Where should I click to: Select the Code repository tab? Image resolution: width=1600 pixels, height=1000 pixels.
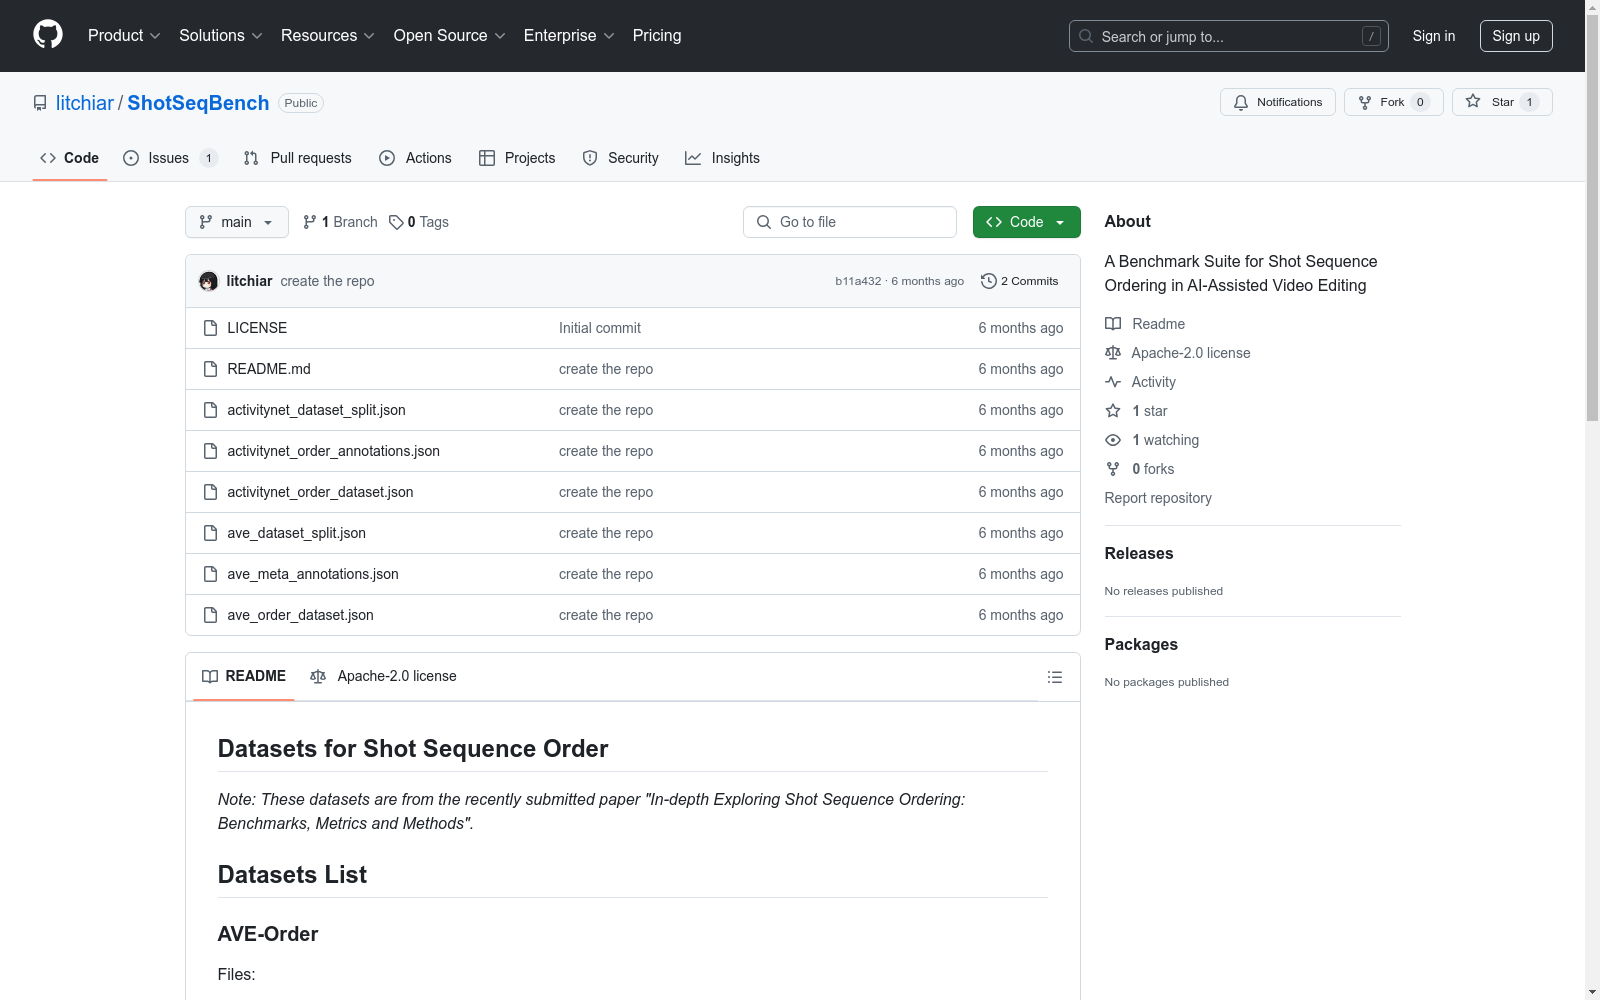pyautogui.click(x=70, y=158)
